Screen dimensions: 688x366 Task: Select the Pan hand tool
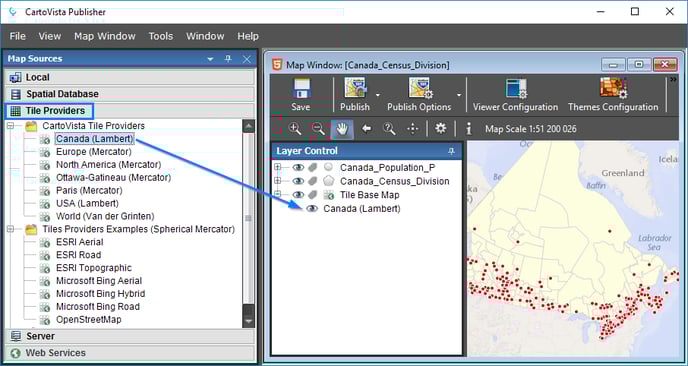click(x=342, y=129)
